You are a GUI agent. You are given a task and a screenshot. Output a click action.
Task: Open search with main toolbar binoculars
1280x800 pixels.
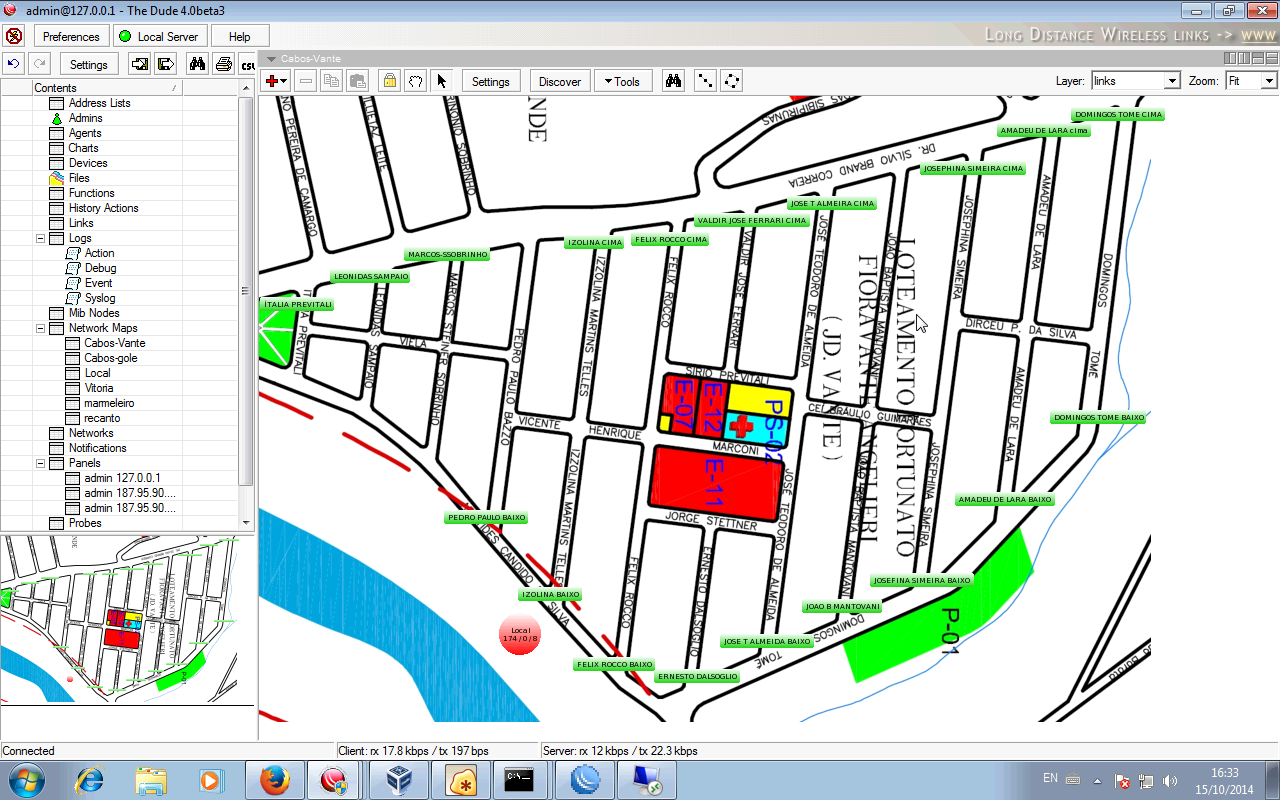[x=197, y=64]
